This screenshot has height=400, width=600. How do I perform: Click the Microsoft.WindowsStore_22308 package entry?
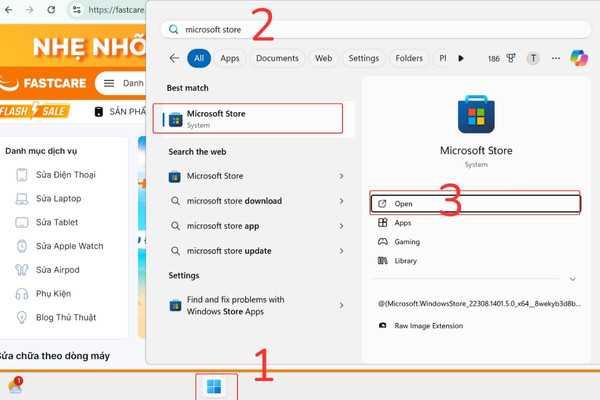tap(479, 304)
